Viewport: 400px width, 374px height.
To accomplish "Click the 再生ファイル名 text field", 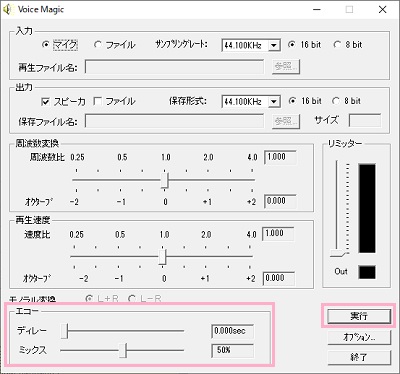I will point(174,67).
